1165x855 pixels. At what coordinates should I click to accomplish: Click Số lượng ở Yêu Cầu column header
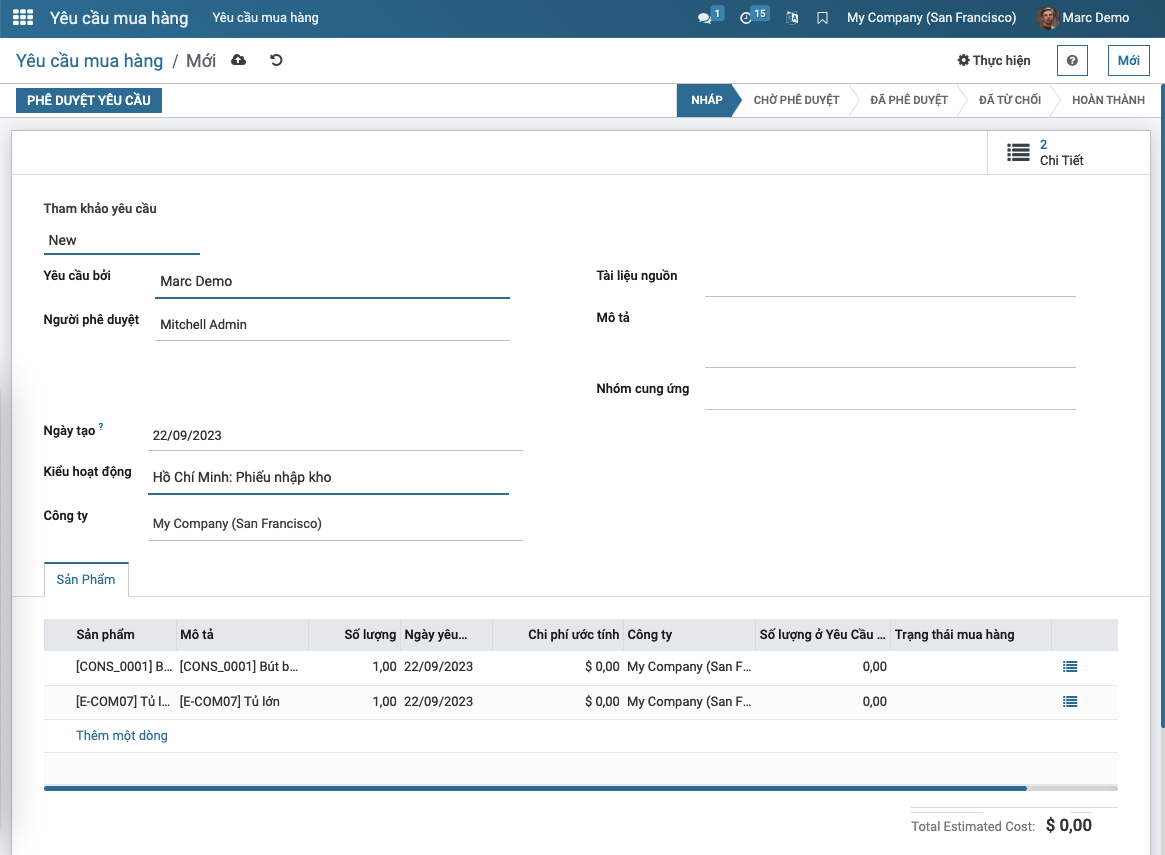coord(822,634)
